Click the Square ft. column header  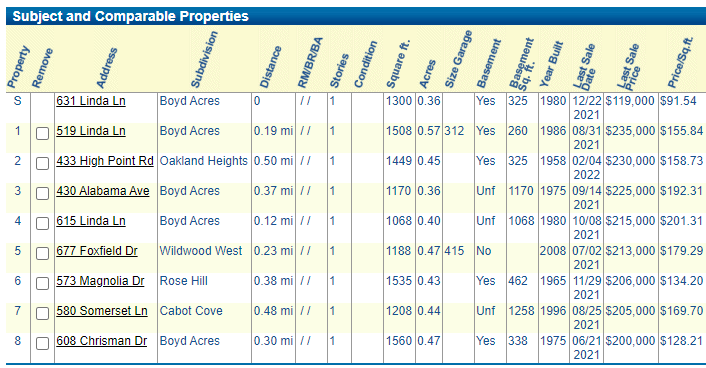398,64
